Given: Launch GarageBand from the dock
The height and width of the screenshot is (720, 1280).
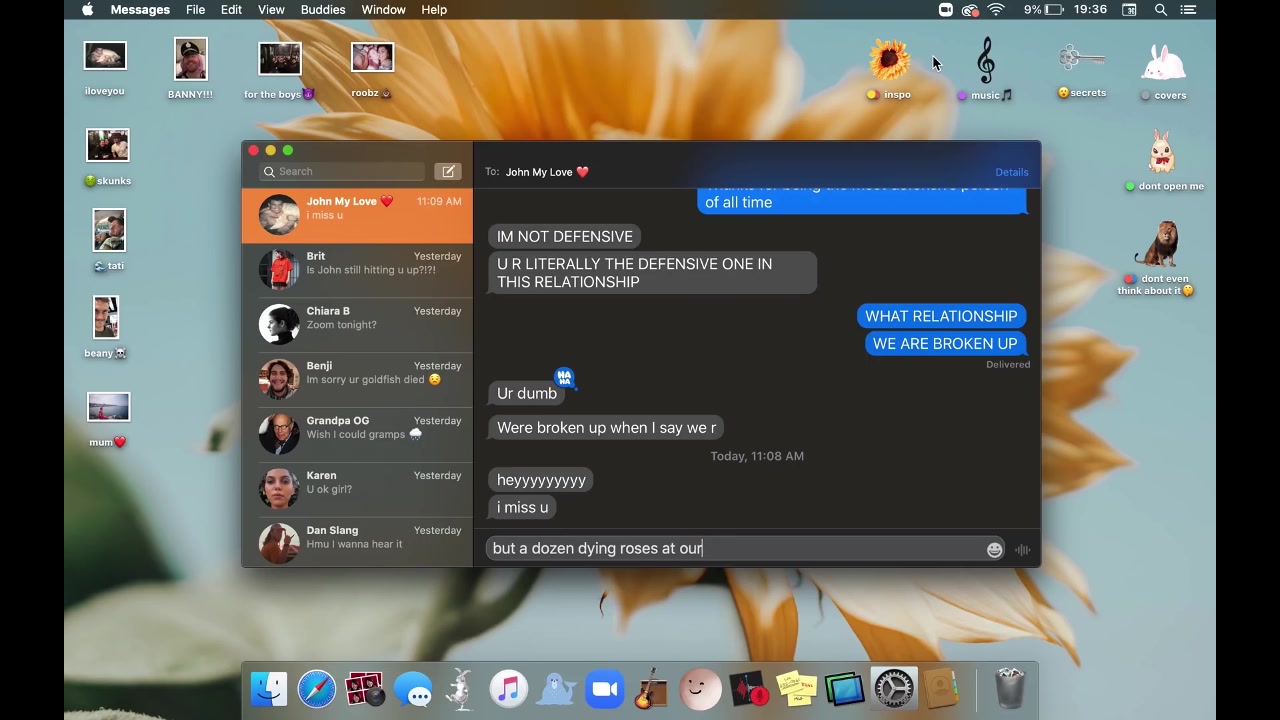Looking at the screenshot, I should pyautogui.click(x=652, y=689).
